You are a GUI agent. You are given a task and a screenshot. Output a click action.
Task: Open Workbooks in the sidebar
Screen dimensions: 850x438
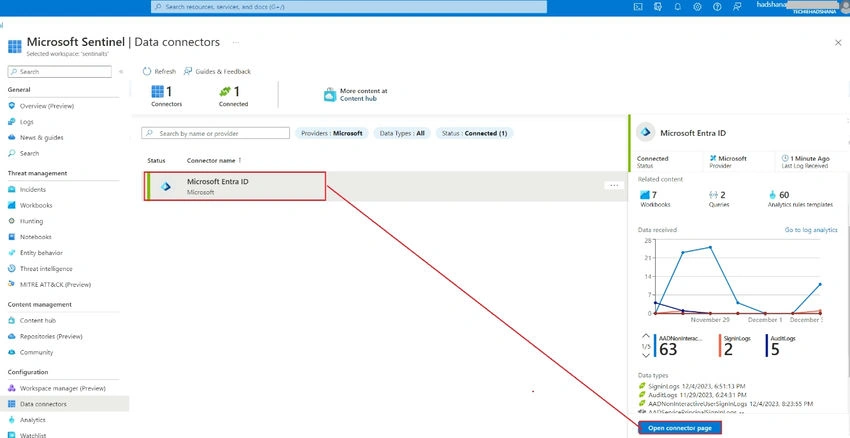click(x=36, y=205)
